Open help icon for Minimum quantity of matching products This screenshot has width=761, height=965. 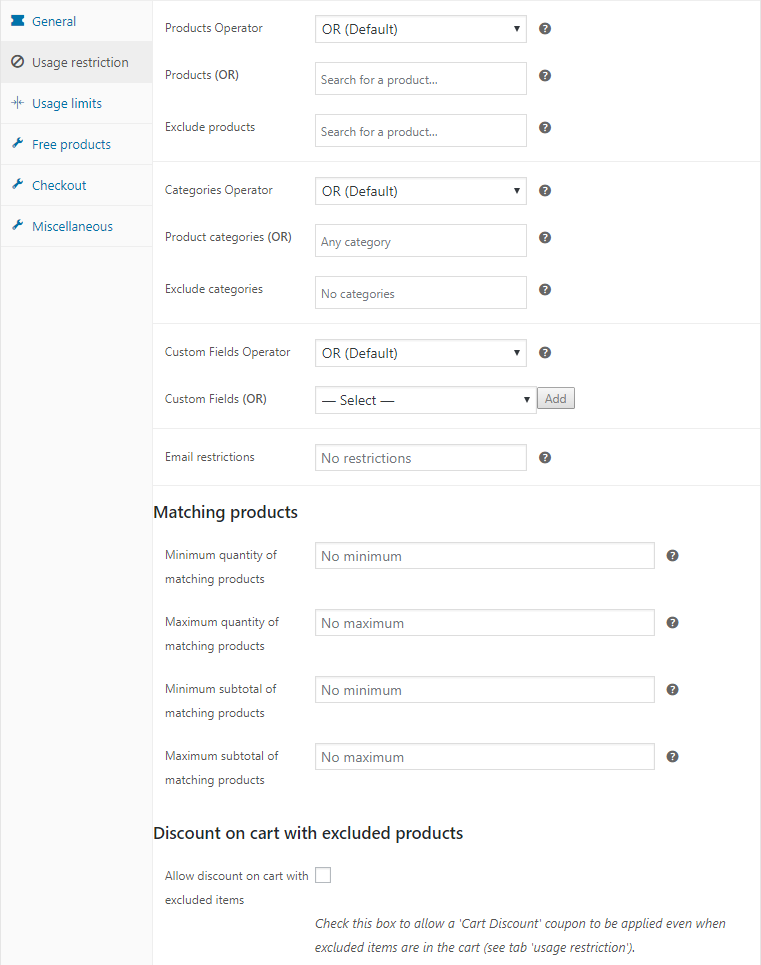672,555
